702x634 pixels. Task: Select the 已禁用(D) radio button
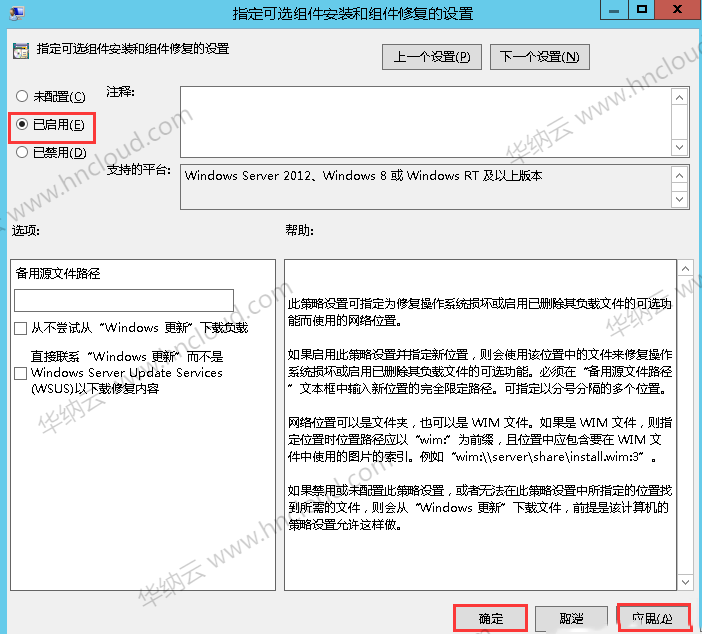(x=22, y=153)
